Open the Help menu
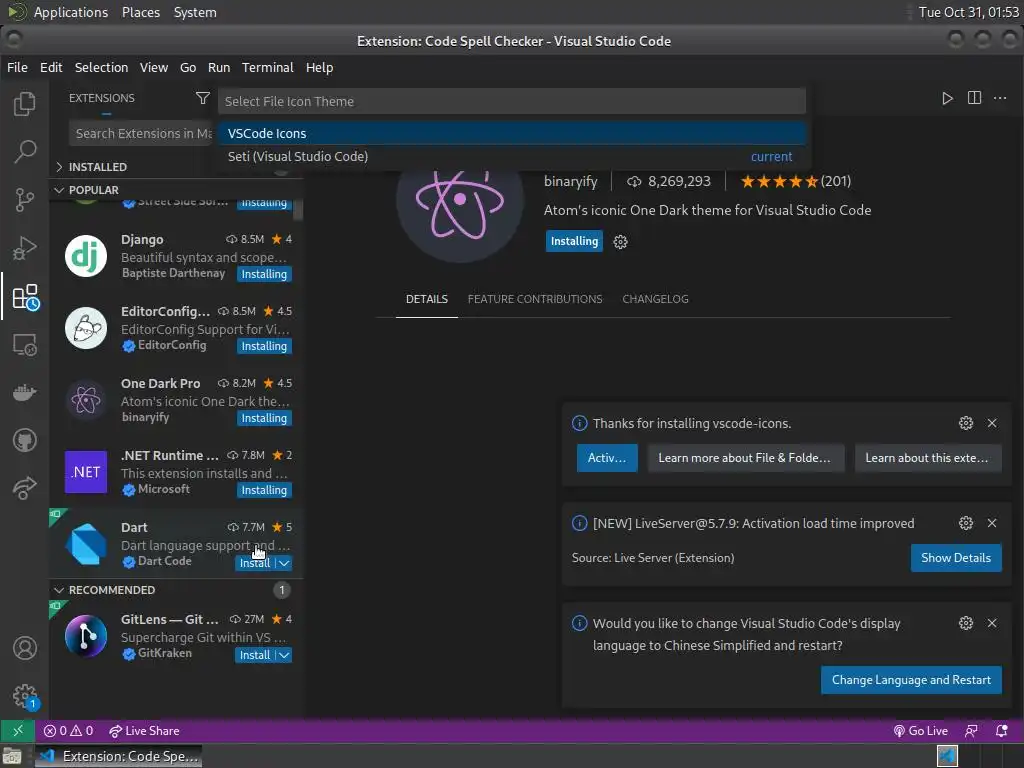This screenshot has width=1024, height=768. pyautogui.click(x=319, y=67)
